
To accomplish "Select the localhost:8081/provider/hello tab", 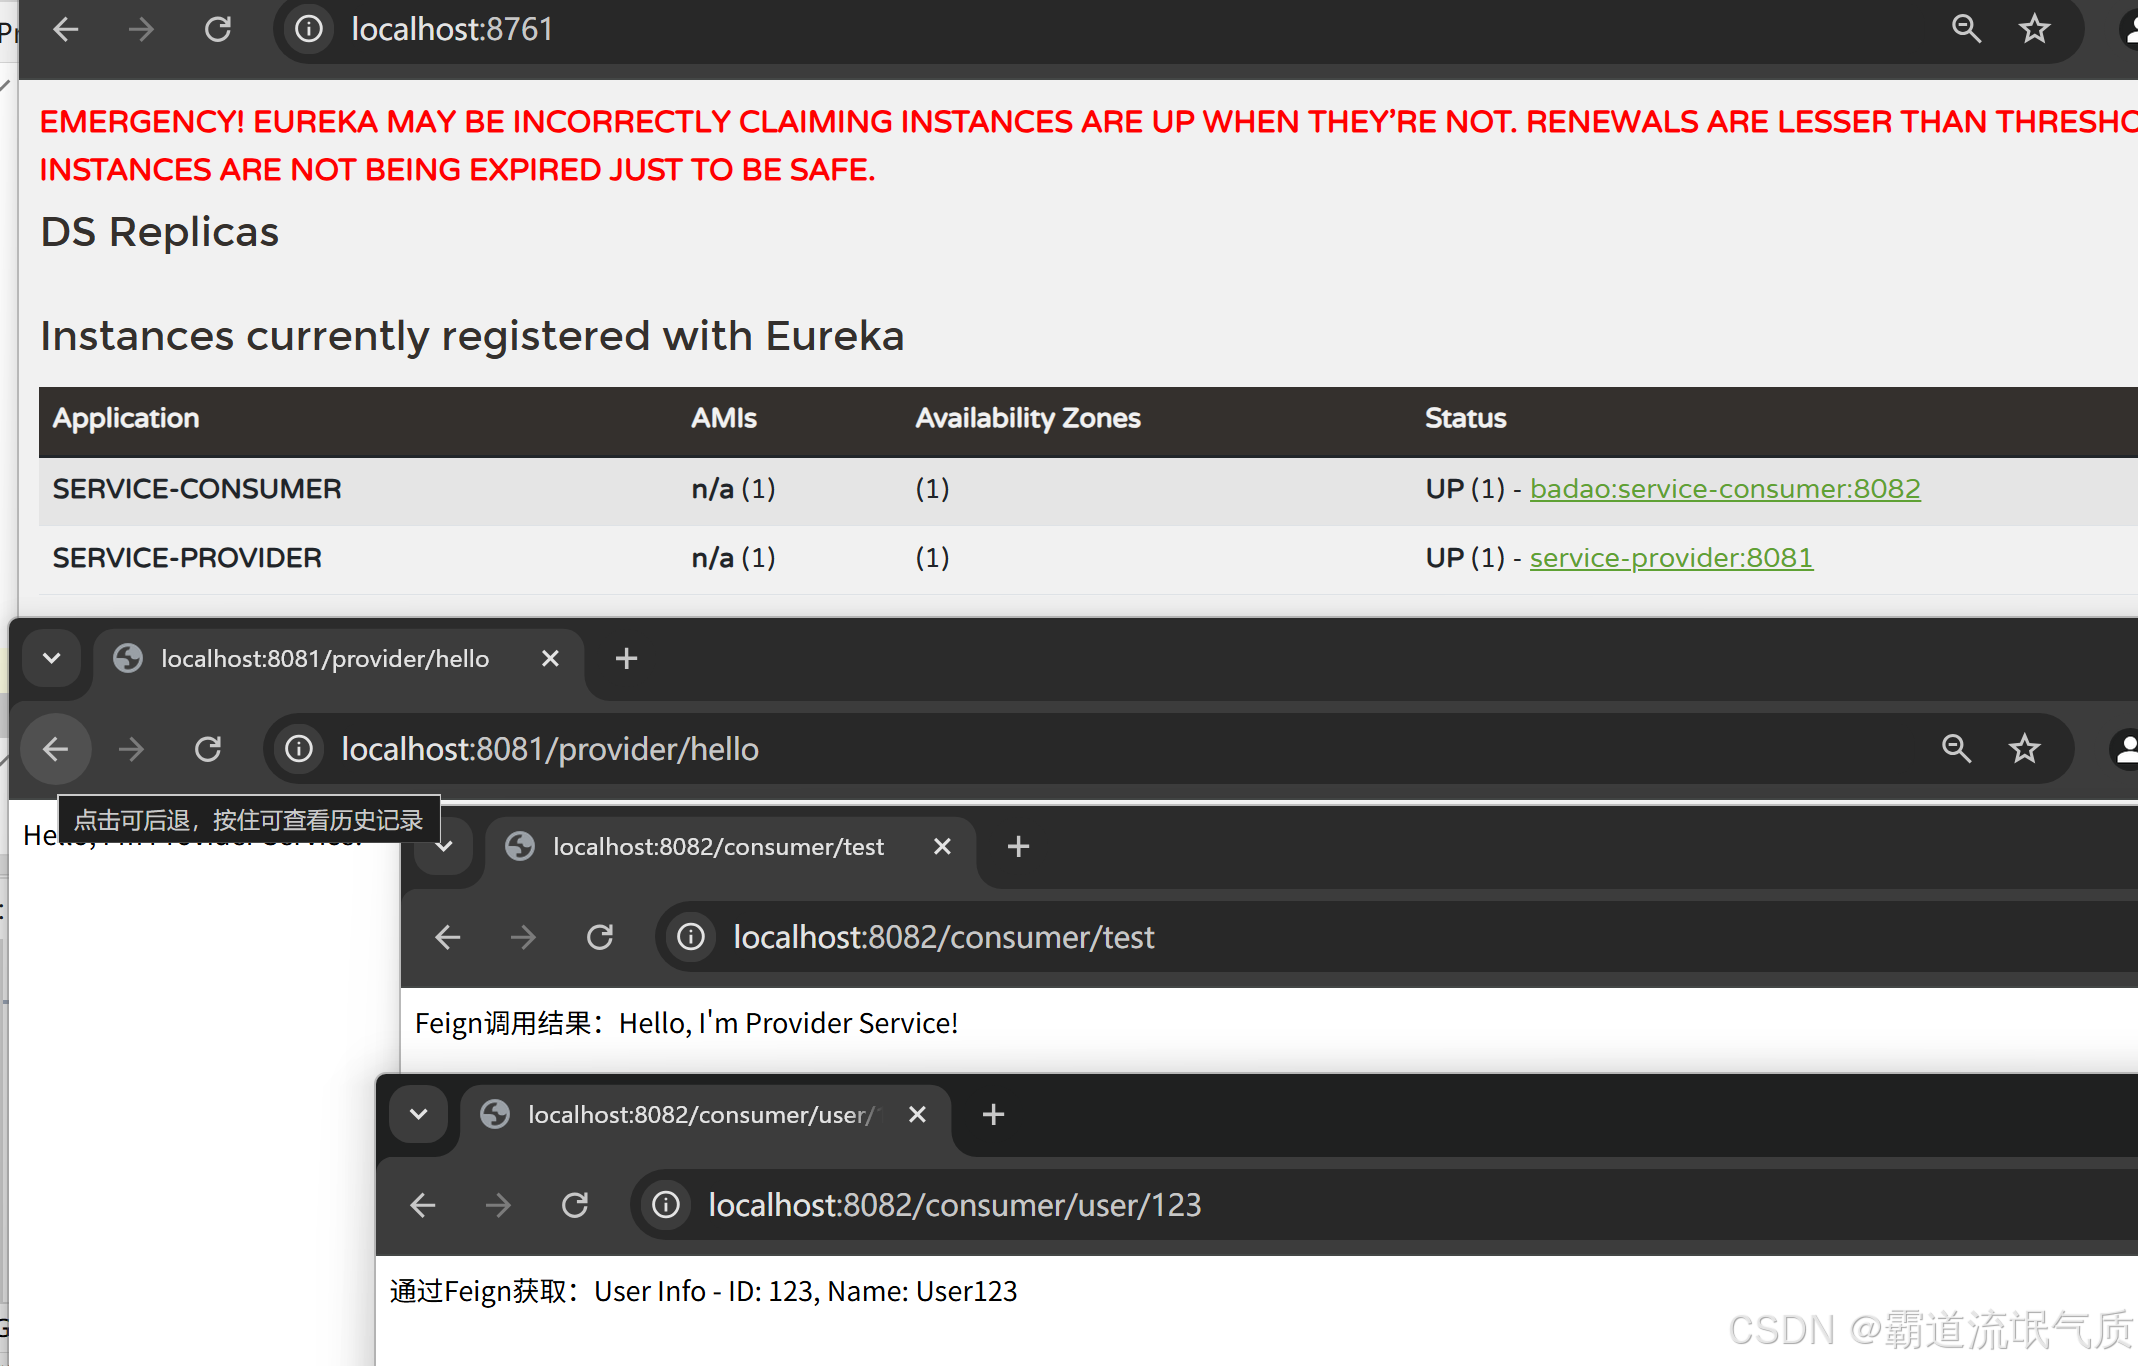I will coord(325,659).
